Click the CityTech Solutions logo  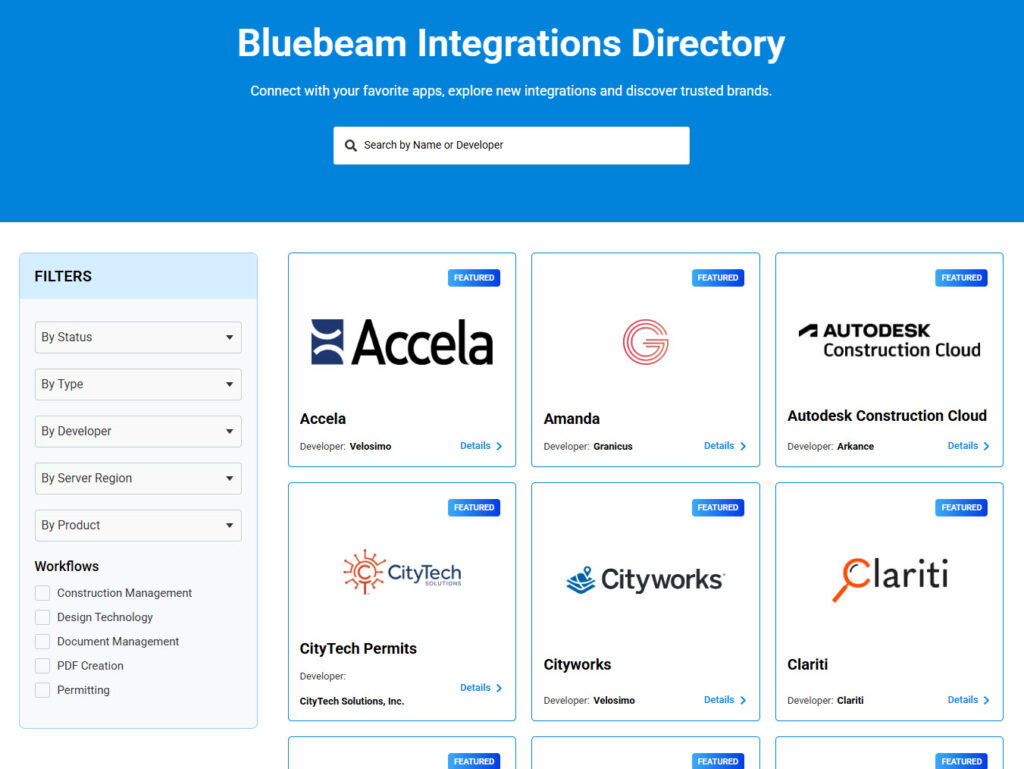(402, 572)
